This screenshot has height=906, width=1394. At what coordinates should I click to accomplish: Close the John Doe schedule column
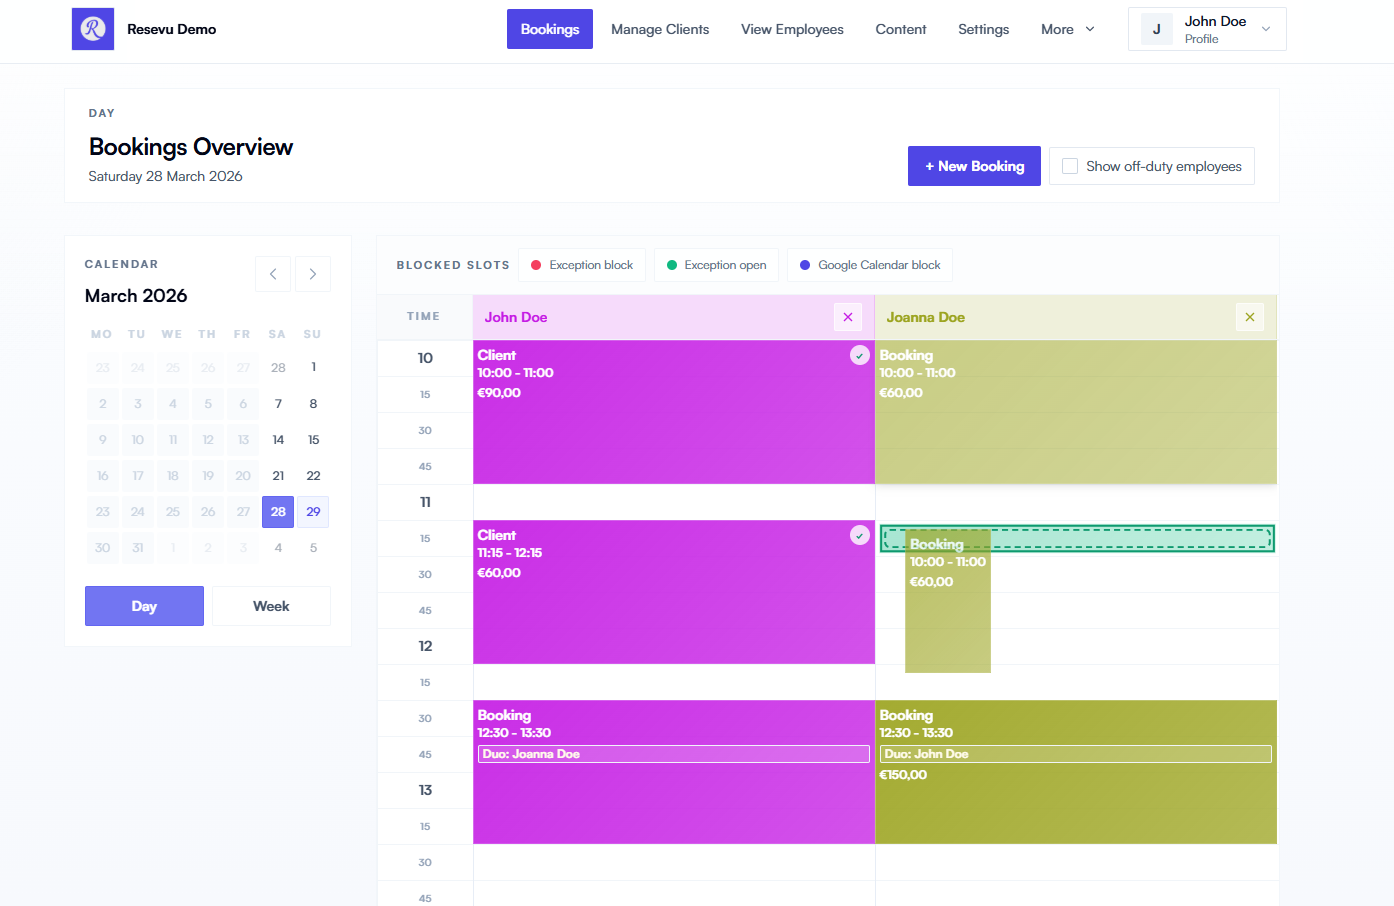coord(848,316)
